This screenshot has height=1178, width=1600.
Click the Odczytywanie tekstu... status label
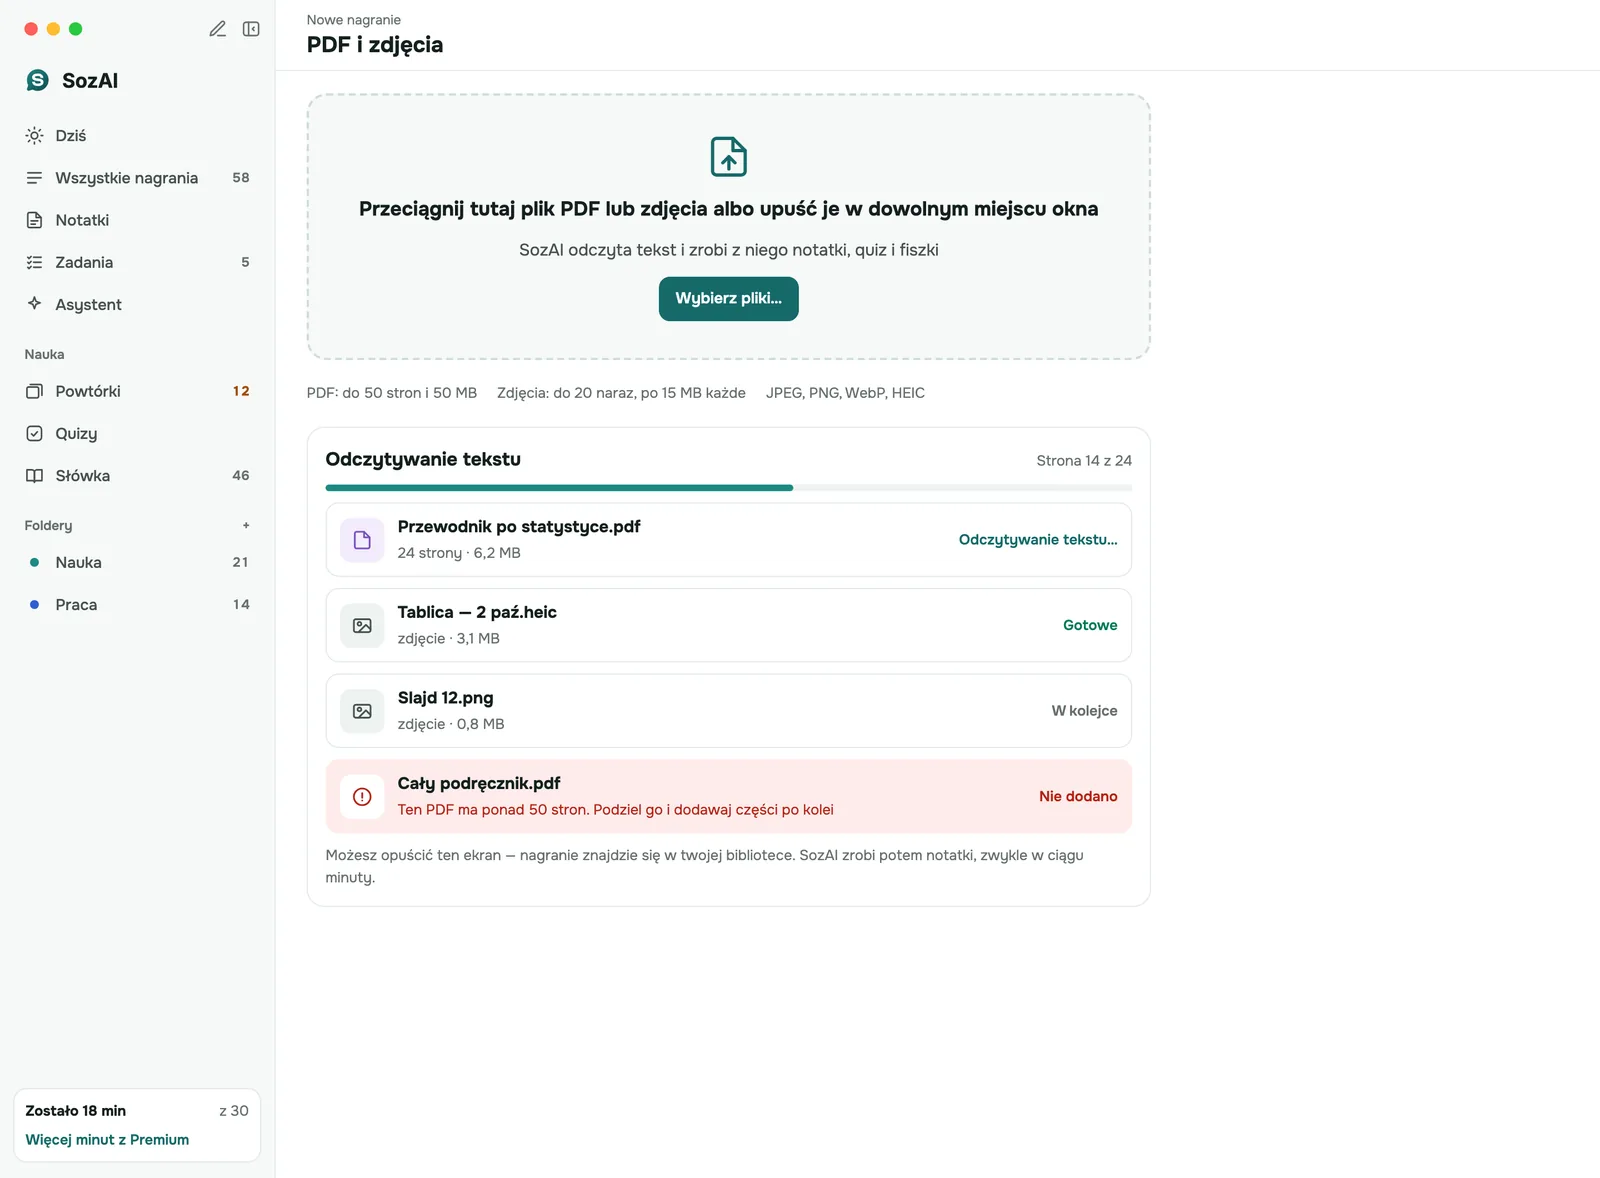[1038, 540]
